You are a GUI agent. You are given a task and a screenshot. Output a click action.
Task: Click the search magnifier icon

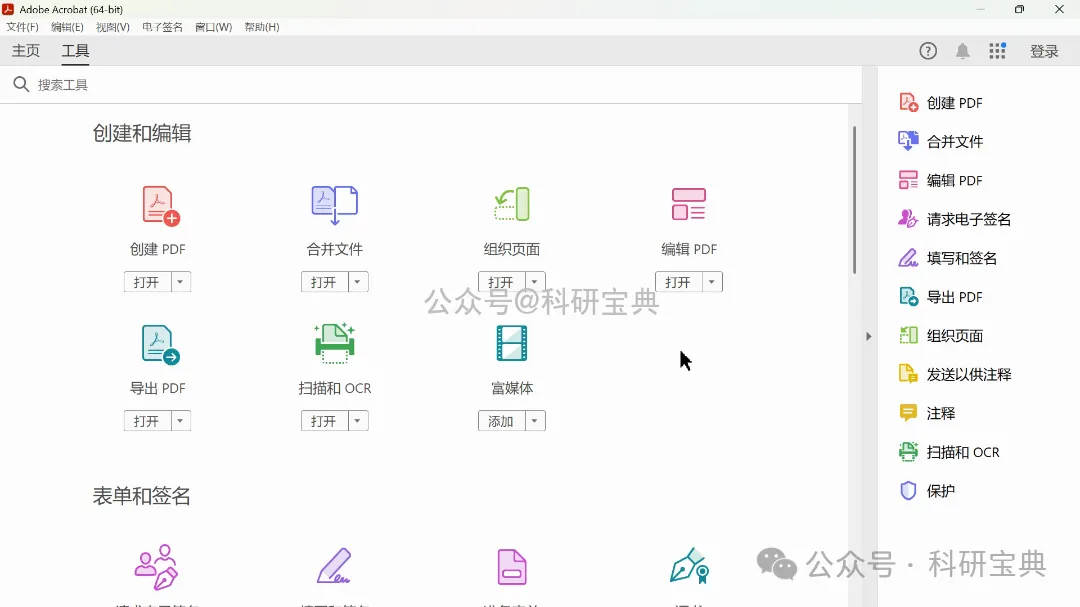(21, 84)
